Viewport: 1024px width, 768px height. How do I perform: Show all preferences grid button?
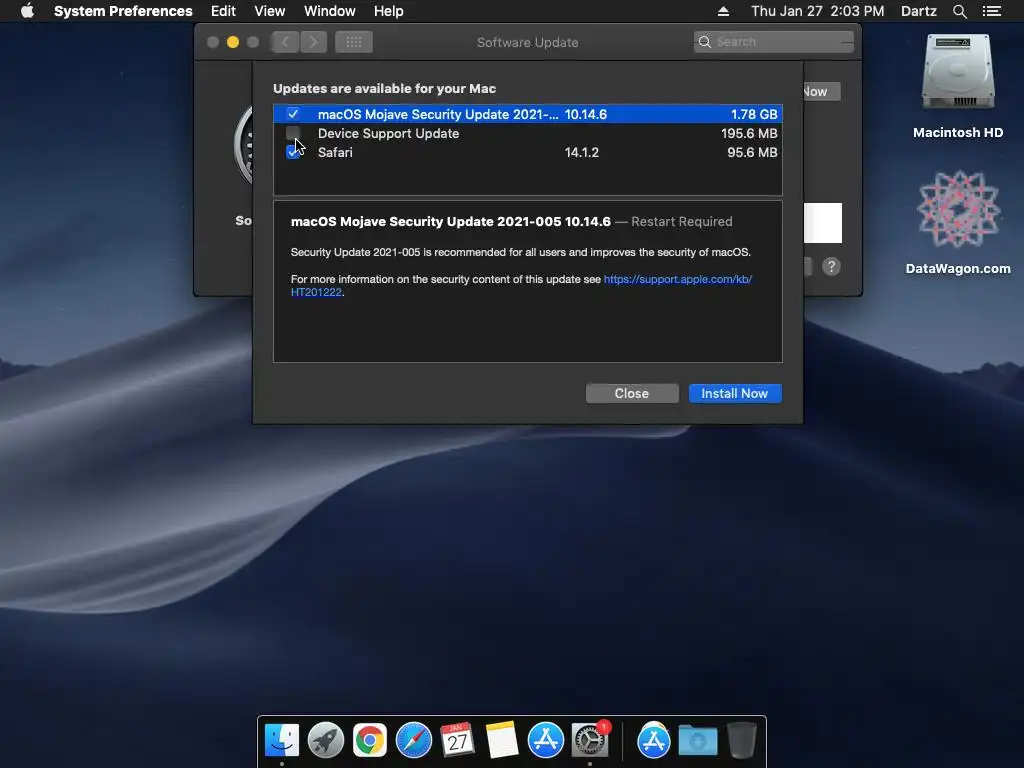coord(354,42)
